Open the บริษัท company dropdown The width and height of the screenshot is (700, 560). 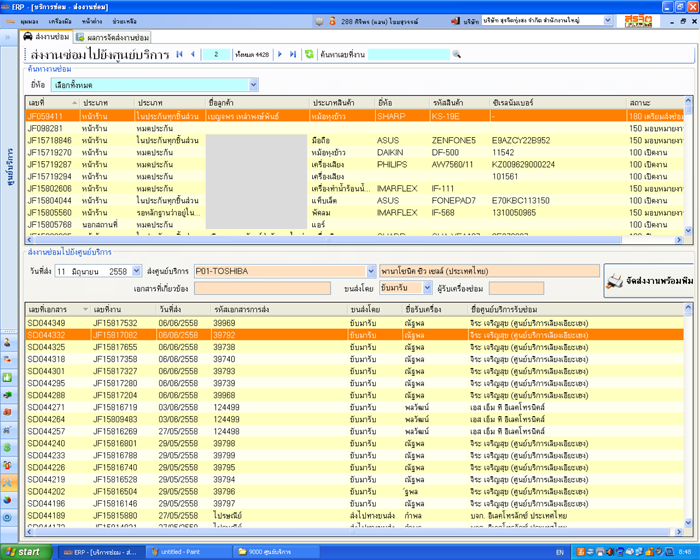point(608,20)
